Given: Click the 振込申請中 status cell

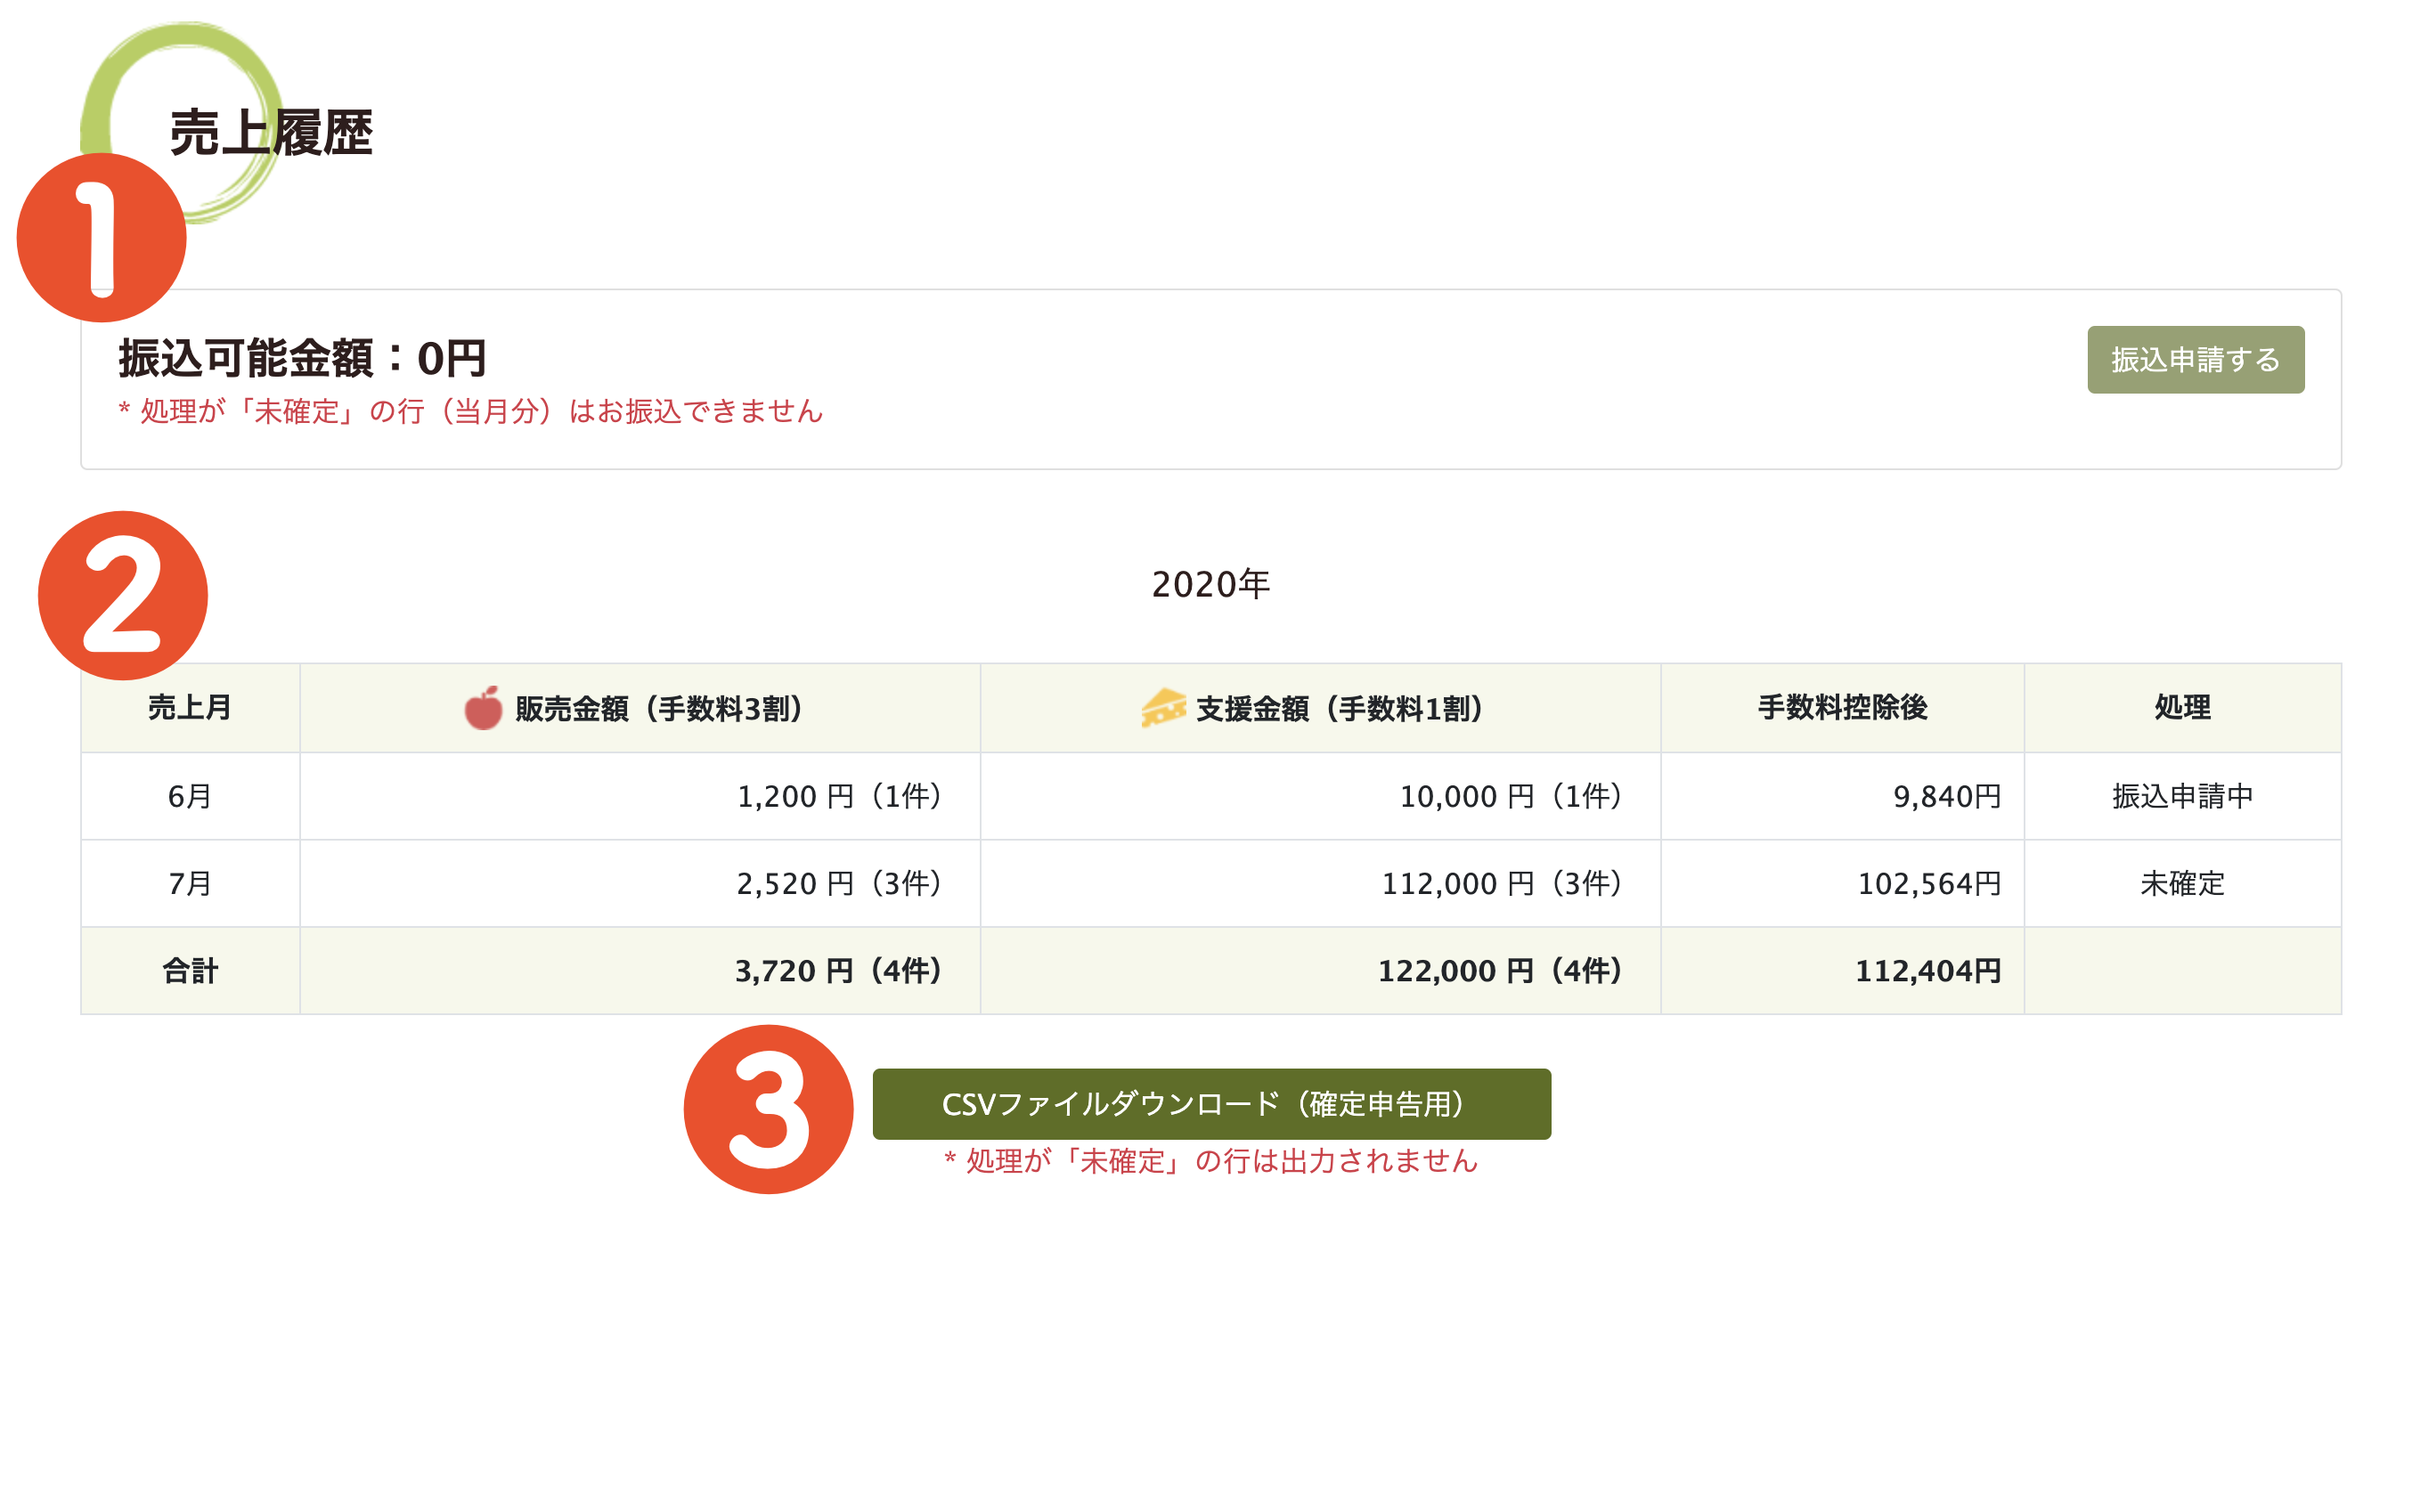Looking at the screenshot, I should point(2182,796).
